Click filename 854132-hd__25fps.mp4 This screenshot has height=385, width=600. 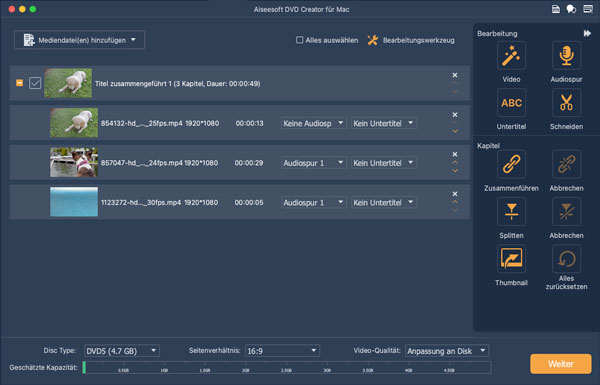pos(142,123)
